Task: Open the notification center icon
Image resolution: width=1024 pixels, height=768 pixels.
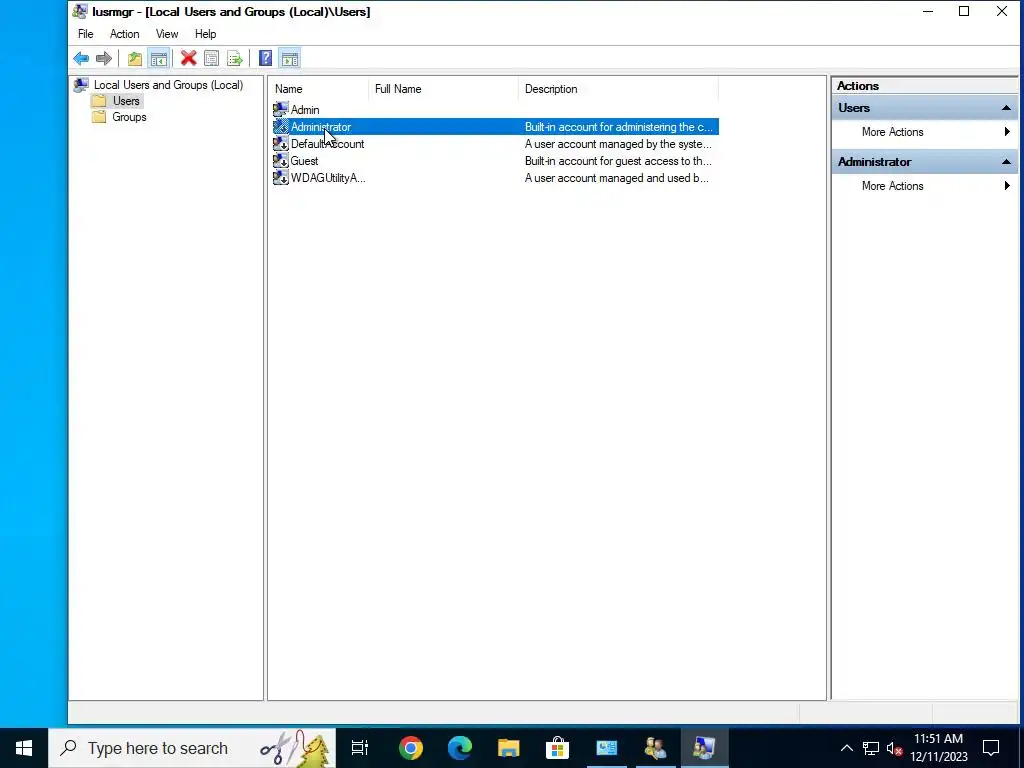Action: [991, 748]
